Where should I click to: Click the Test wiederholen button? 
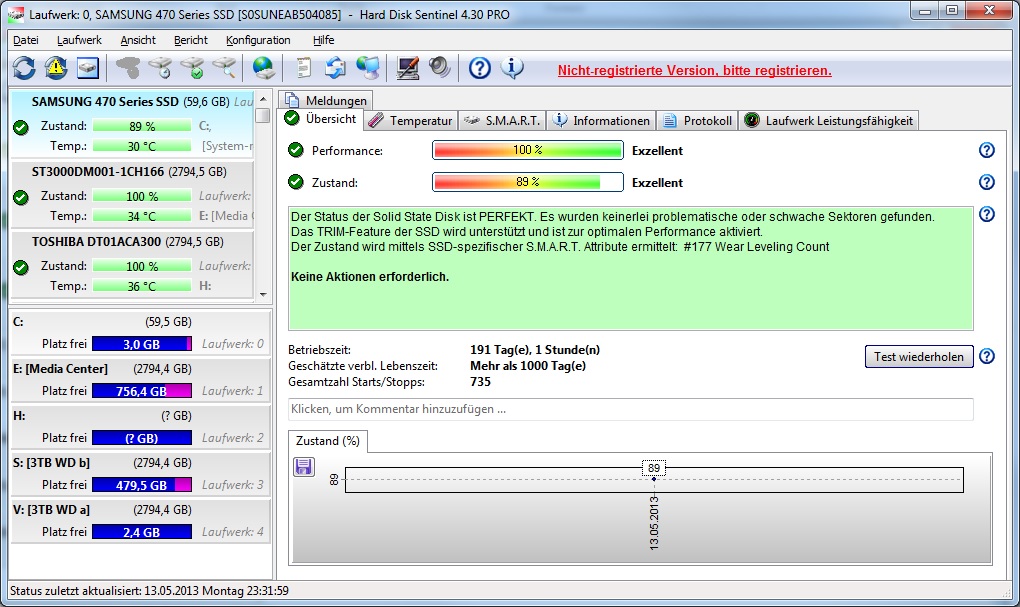pos(919,357)
